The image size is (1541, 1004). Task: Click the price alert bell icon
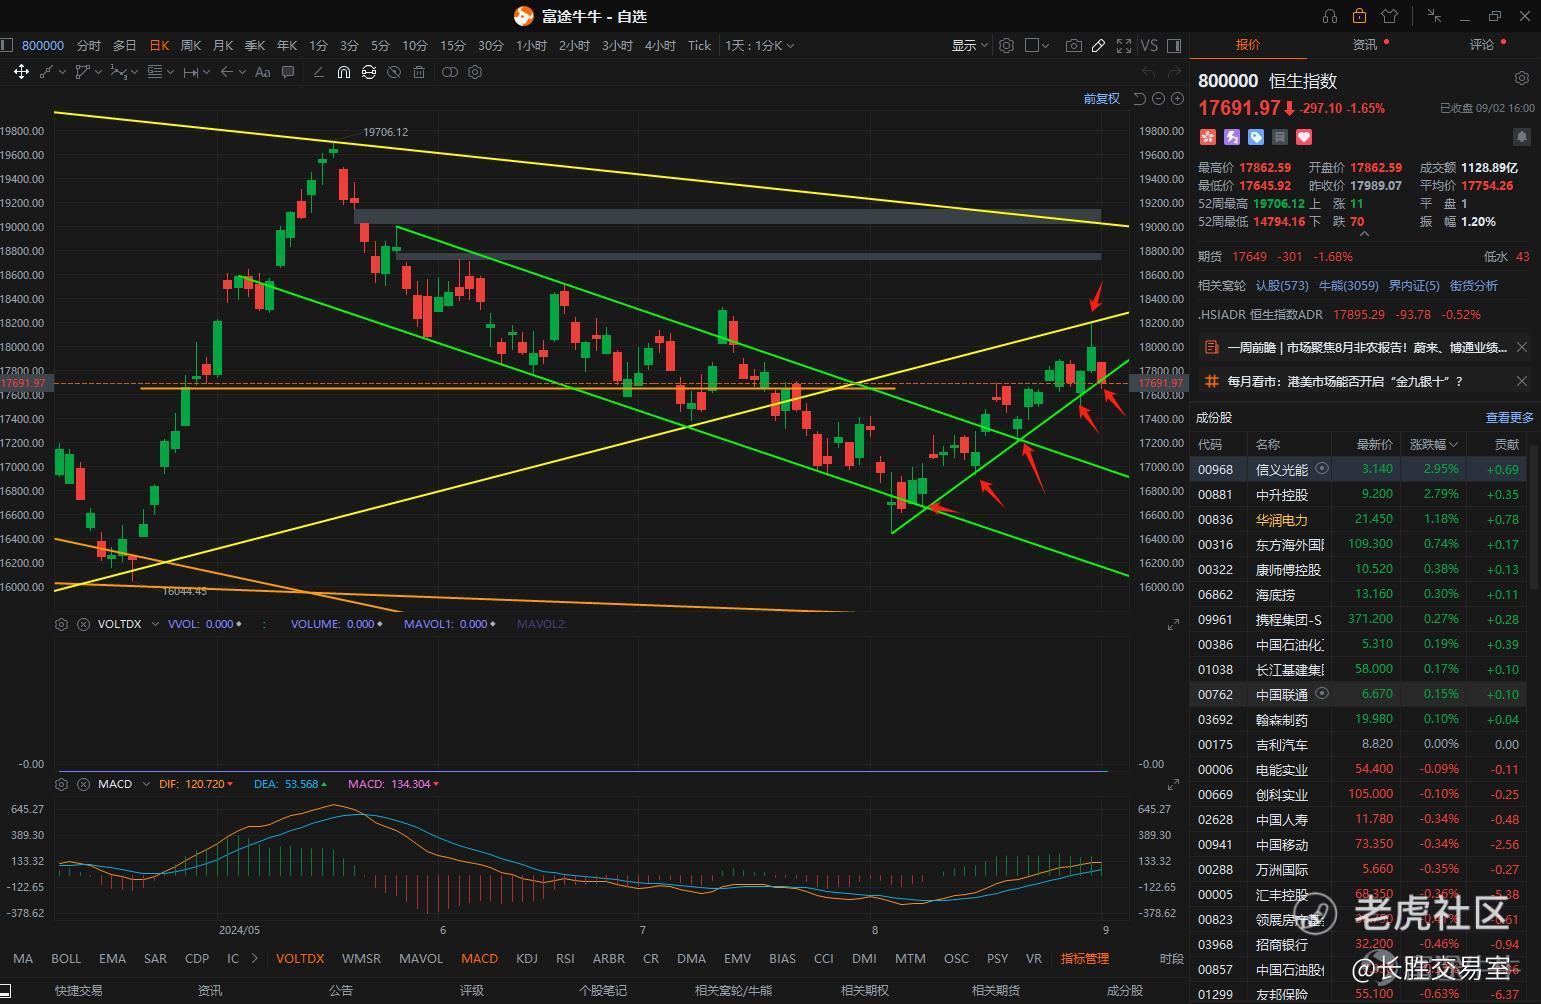[1522, 137]
